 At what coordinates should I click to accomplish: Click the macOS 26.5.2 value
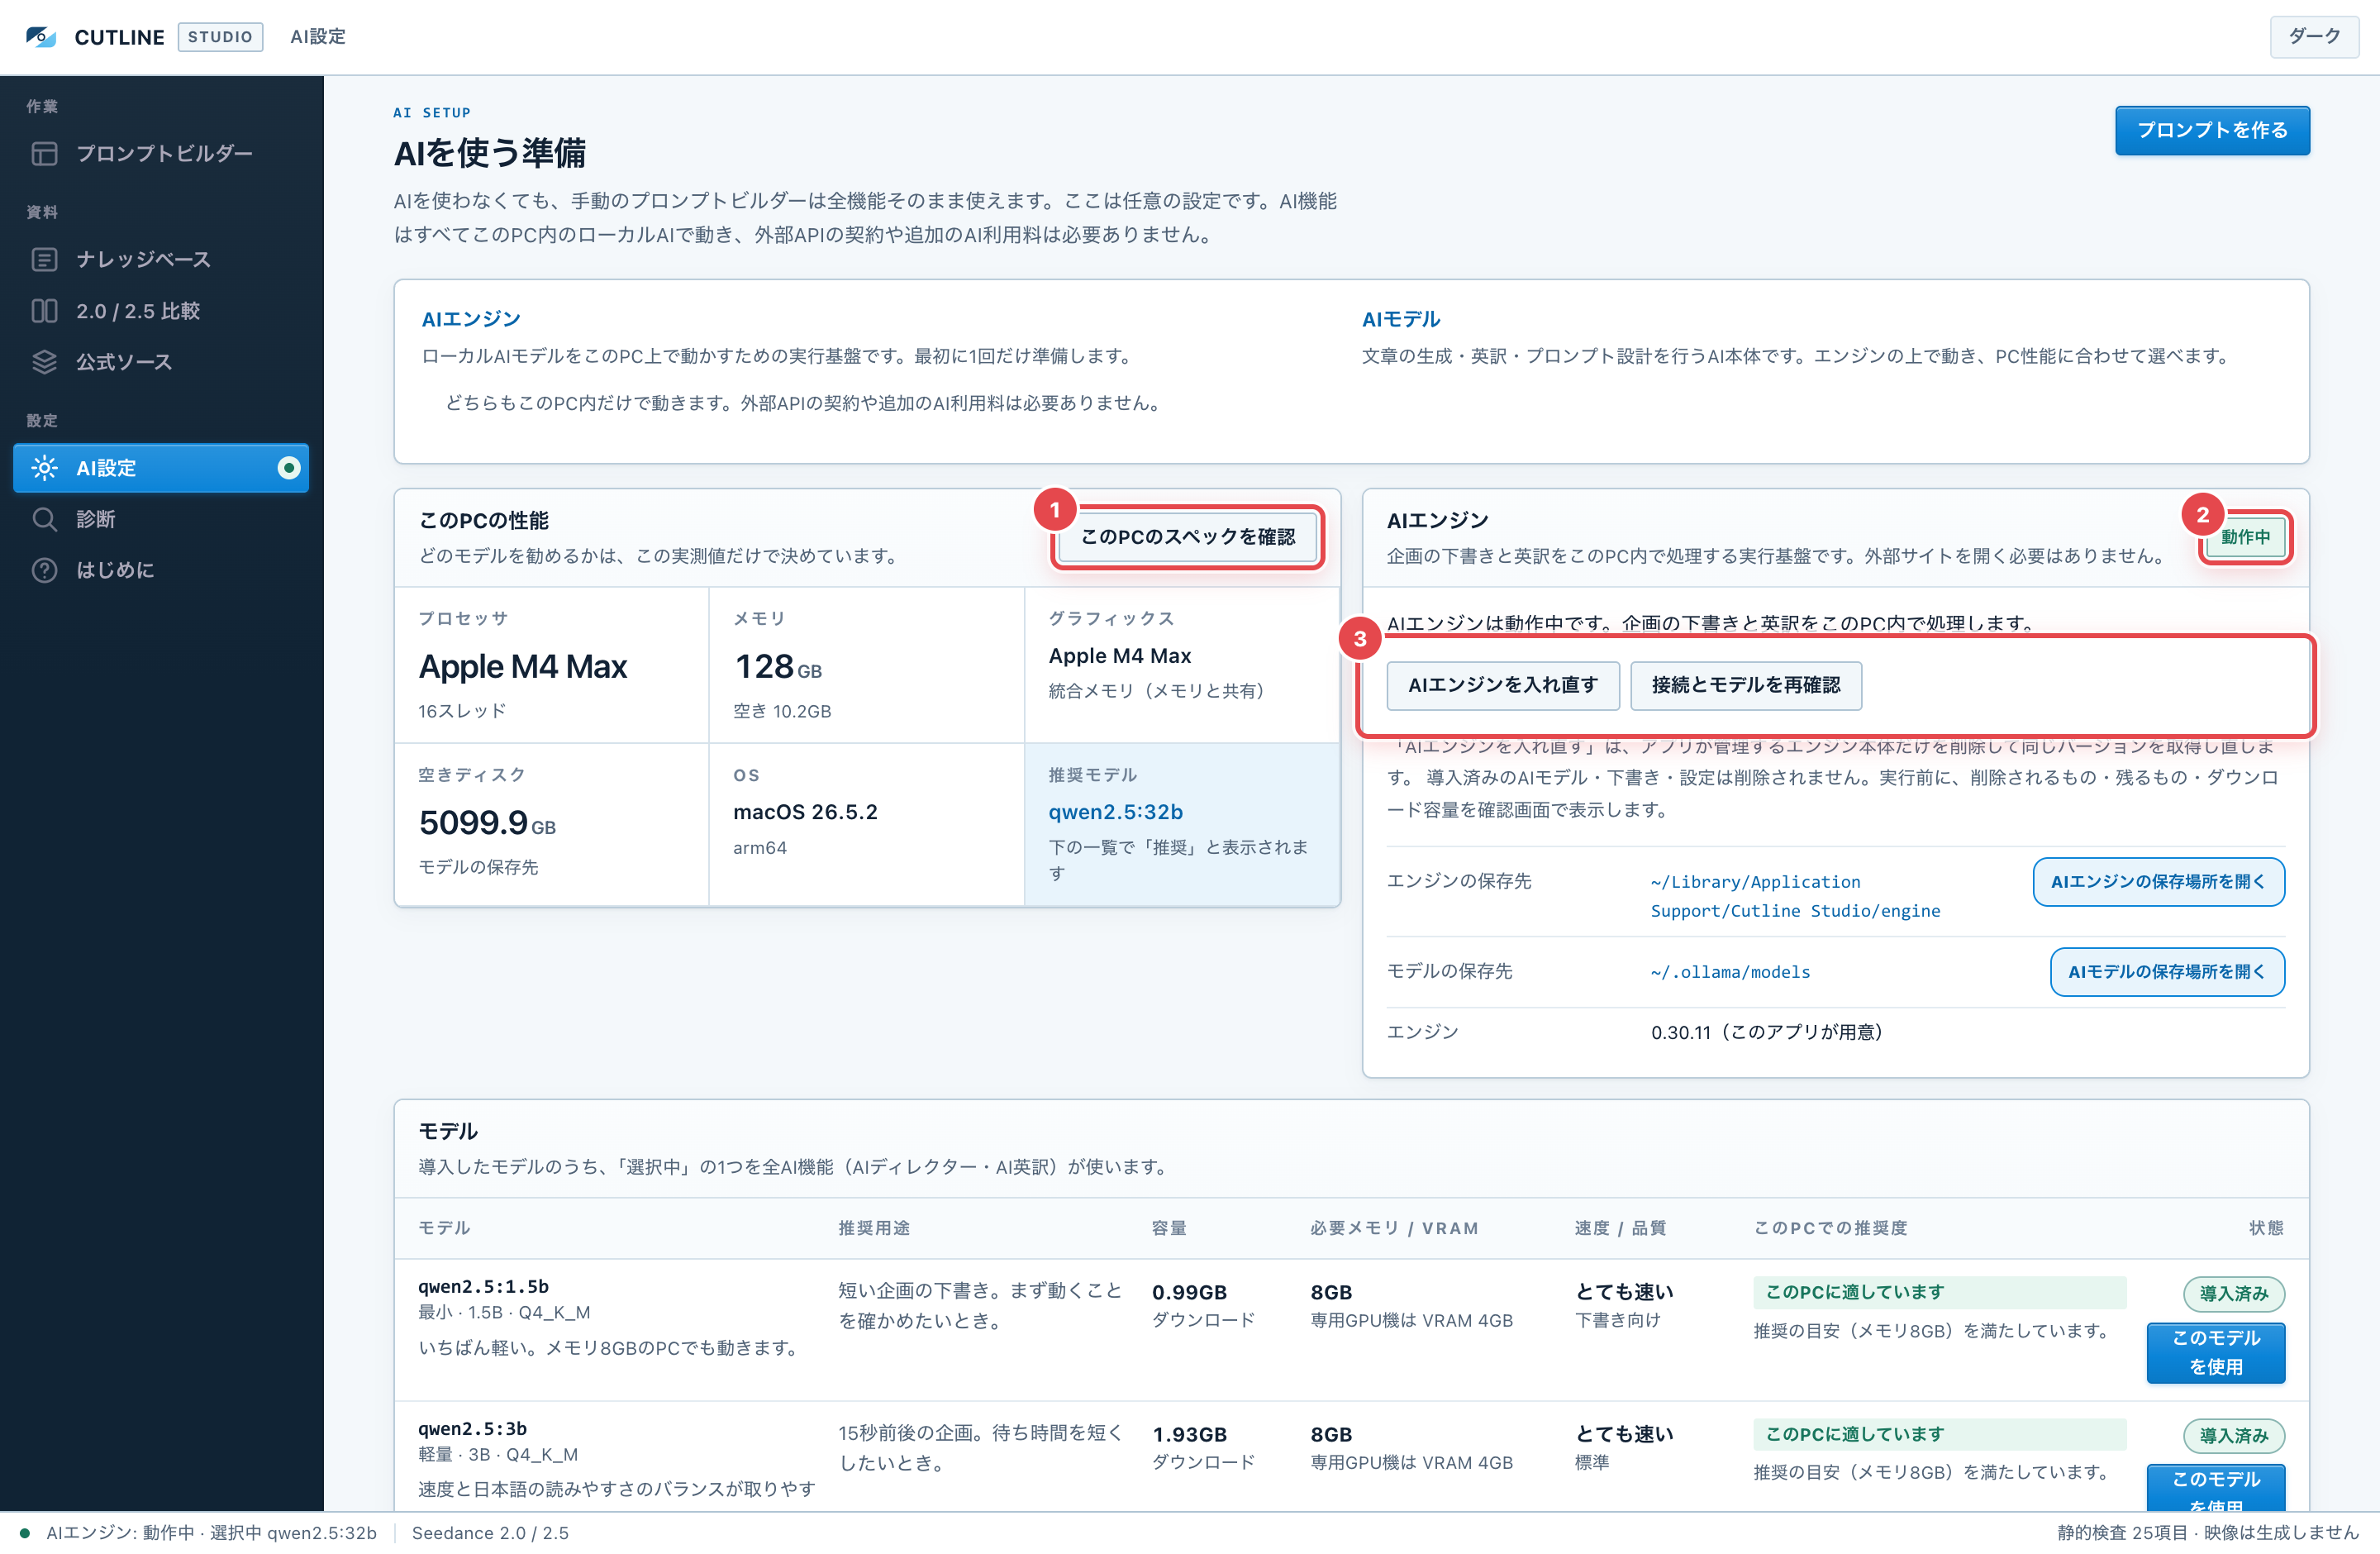tap(805, 812)
